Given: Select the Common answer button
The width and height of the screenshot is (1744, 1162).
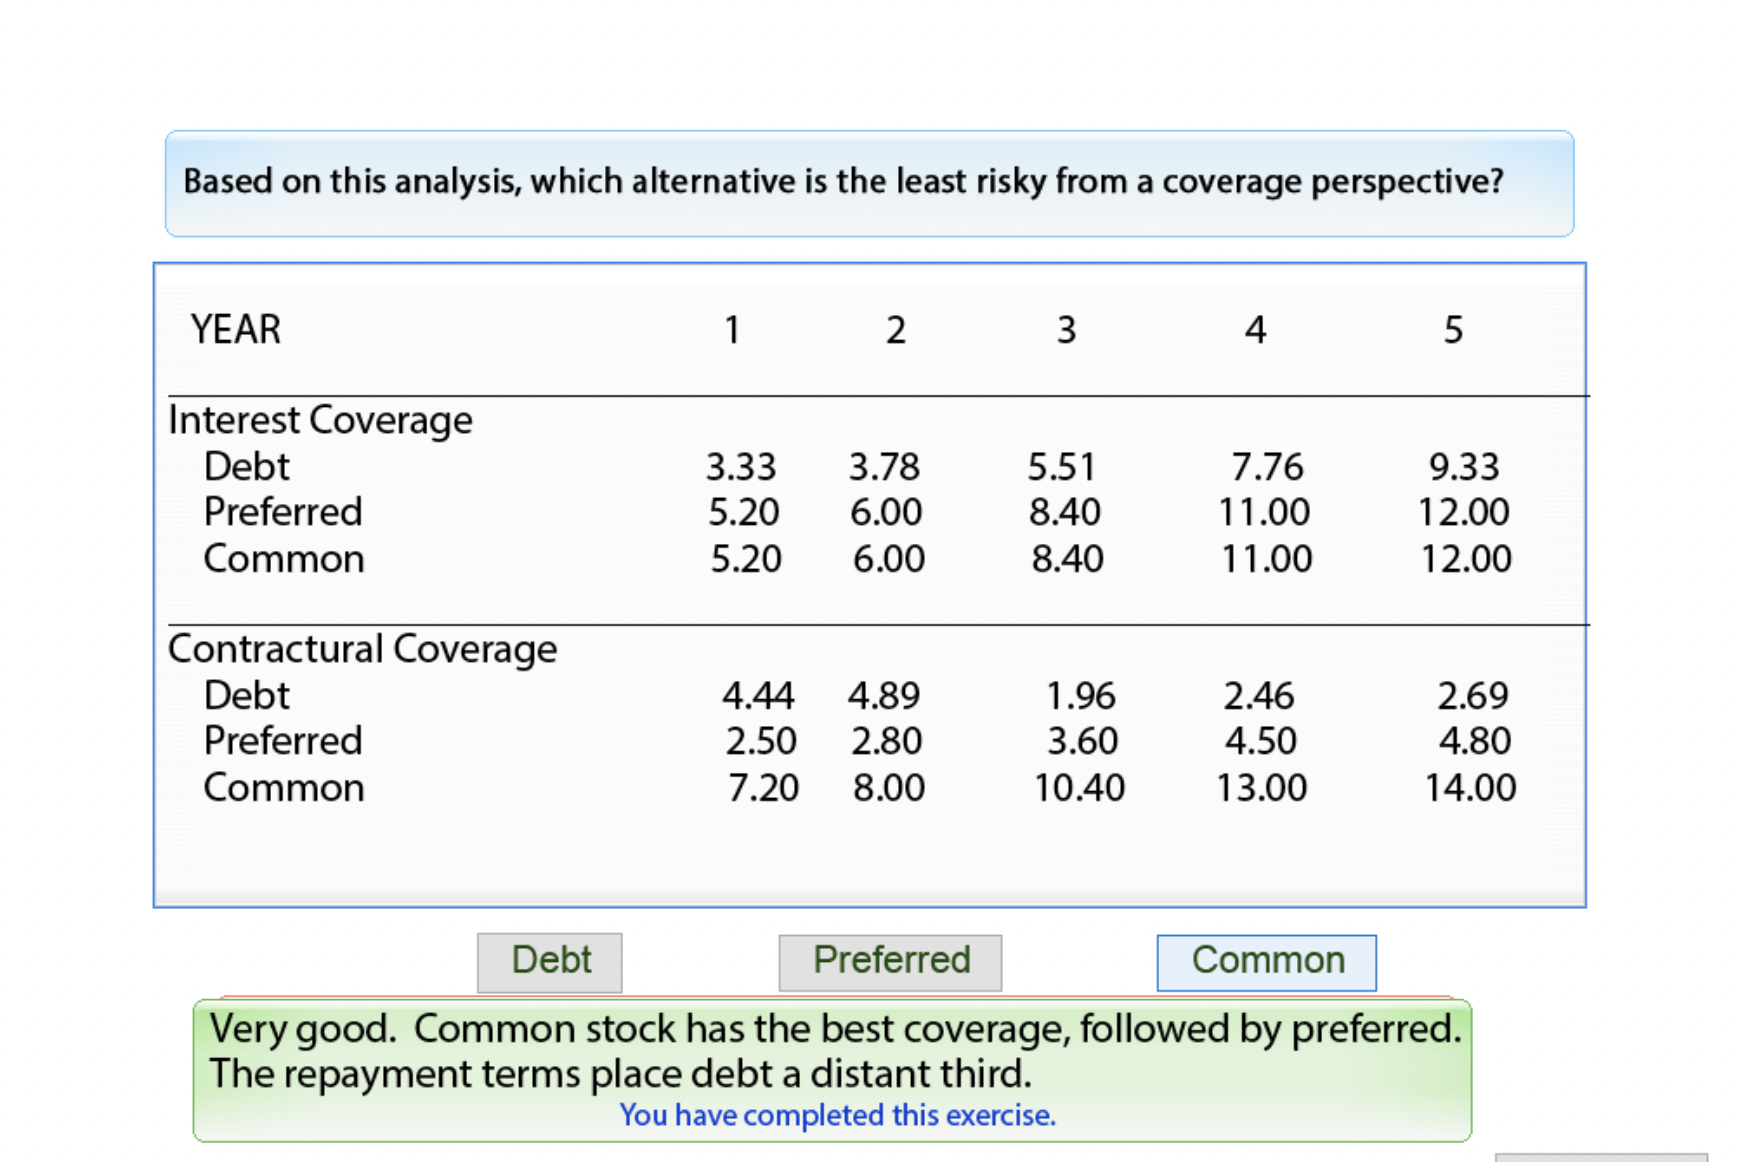Looking at the screenshot, I should [1266, 962].
